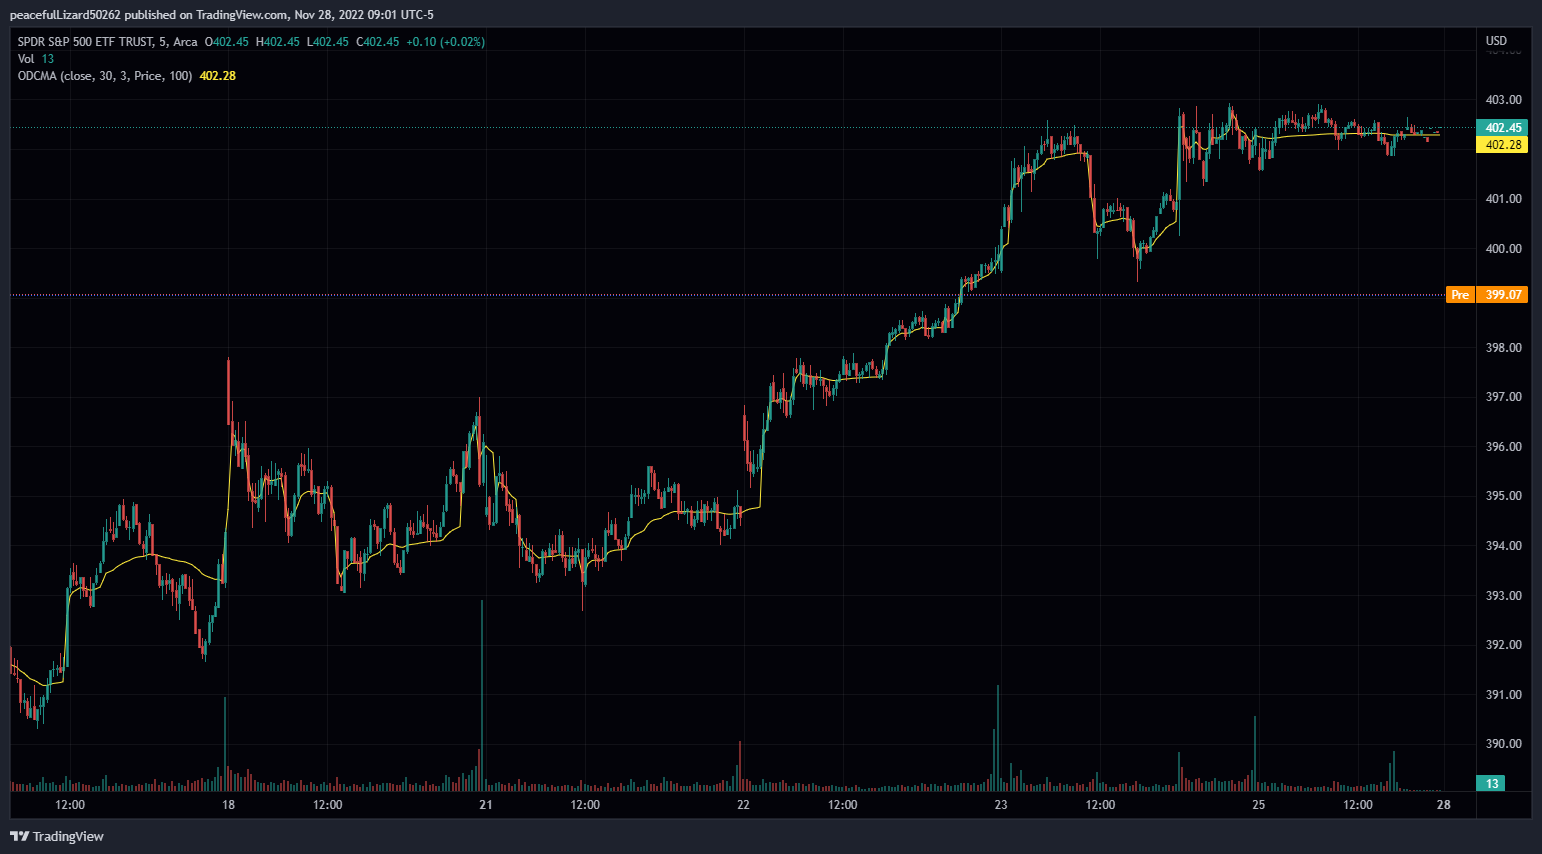Click the ODCMA indicator legend label
Screen dimensions: 1542x854
pyautogui.click(x=105, y=76)
